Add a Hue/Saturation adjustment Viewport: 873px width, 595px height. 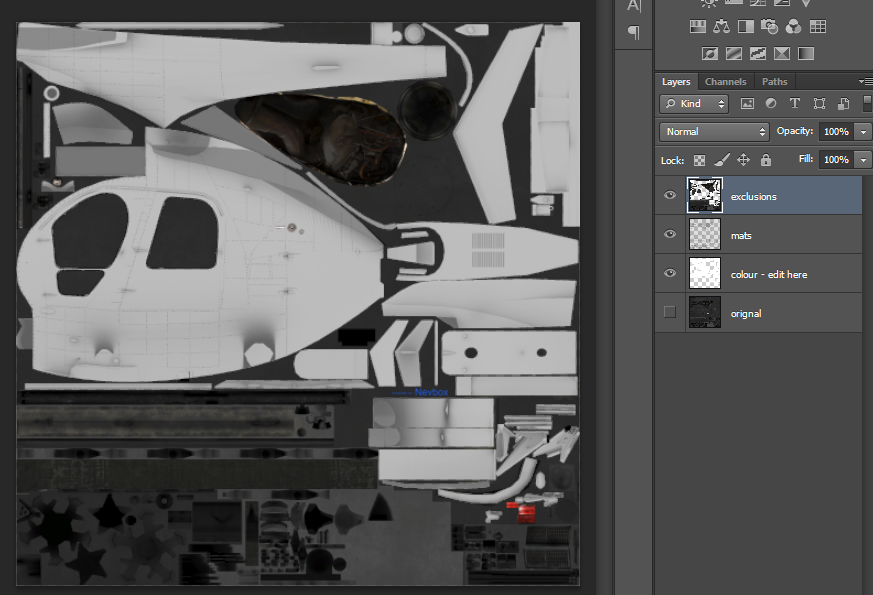(x=698, y=27)
